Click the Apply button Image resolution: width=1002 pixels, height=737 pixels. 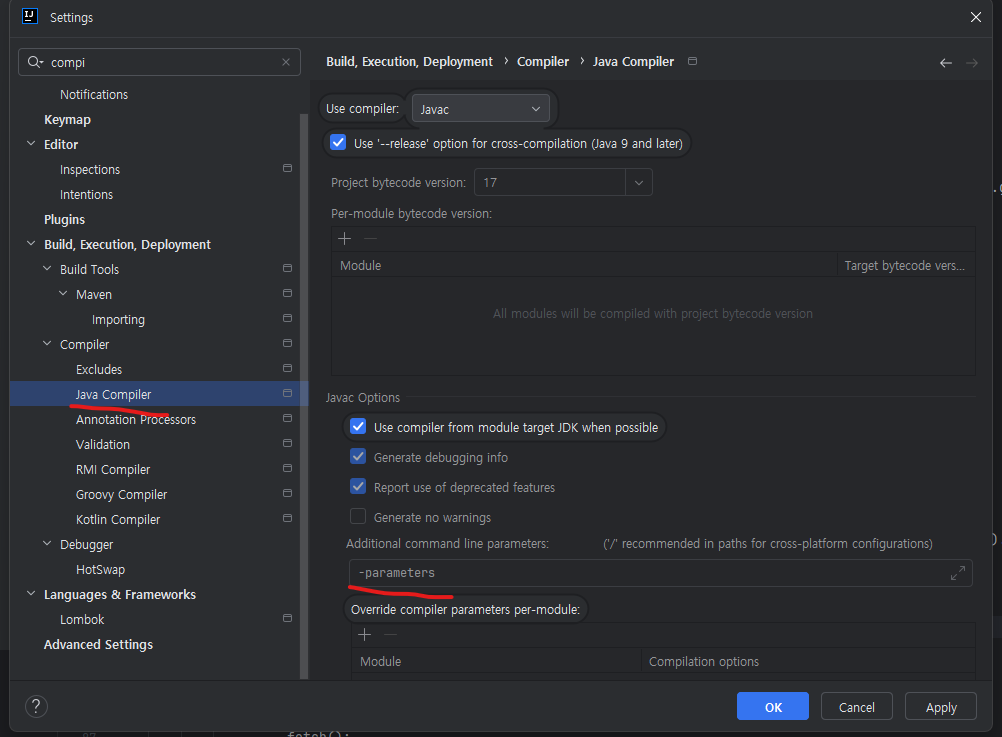click(939, 706)
